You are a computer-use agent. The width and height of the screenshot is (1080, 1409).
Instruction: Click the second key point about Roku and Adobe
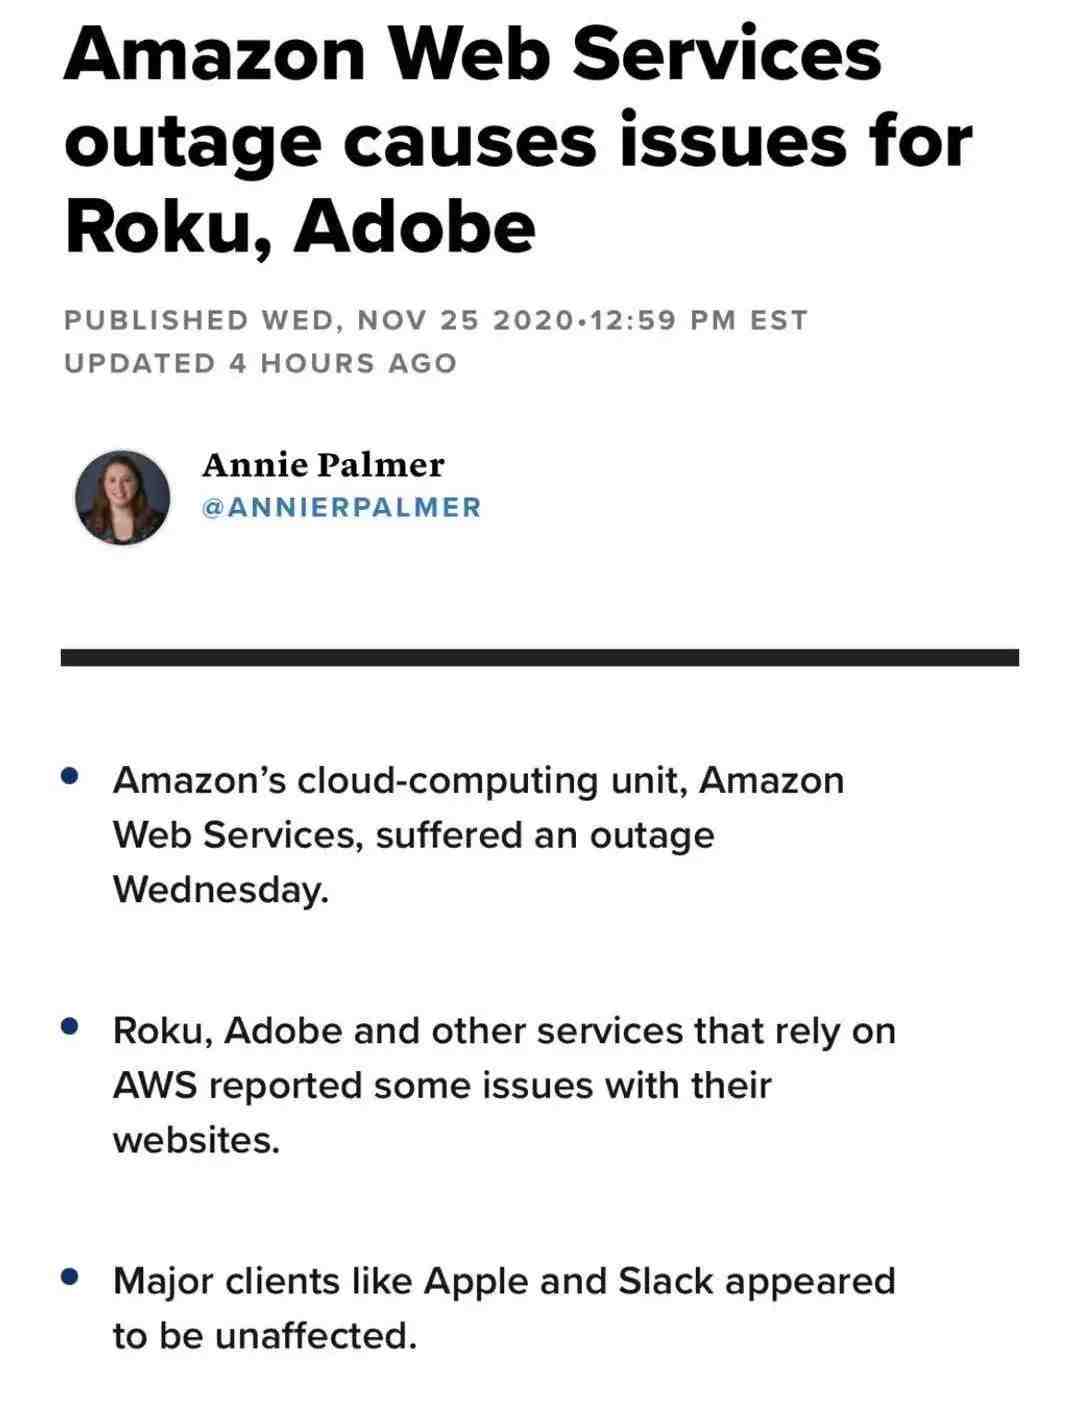click(504, 1084)
